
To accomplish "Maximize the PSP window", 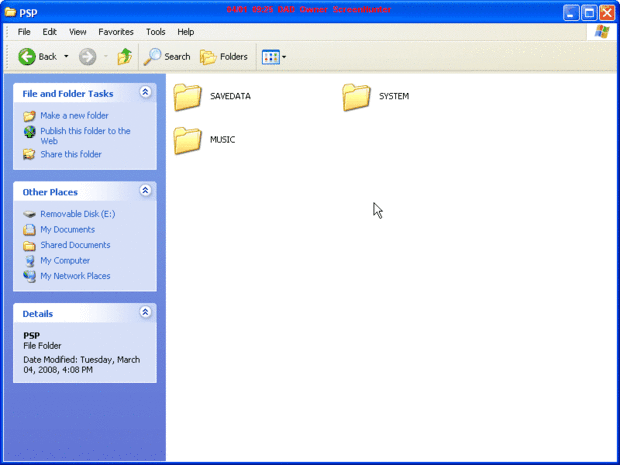I will click(589, 13).
